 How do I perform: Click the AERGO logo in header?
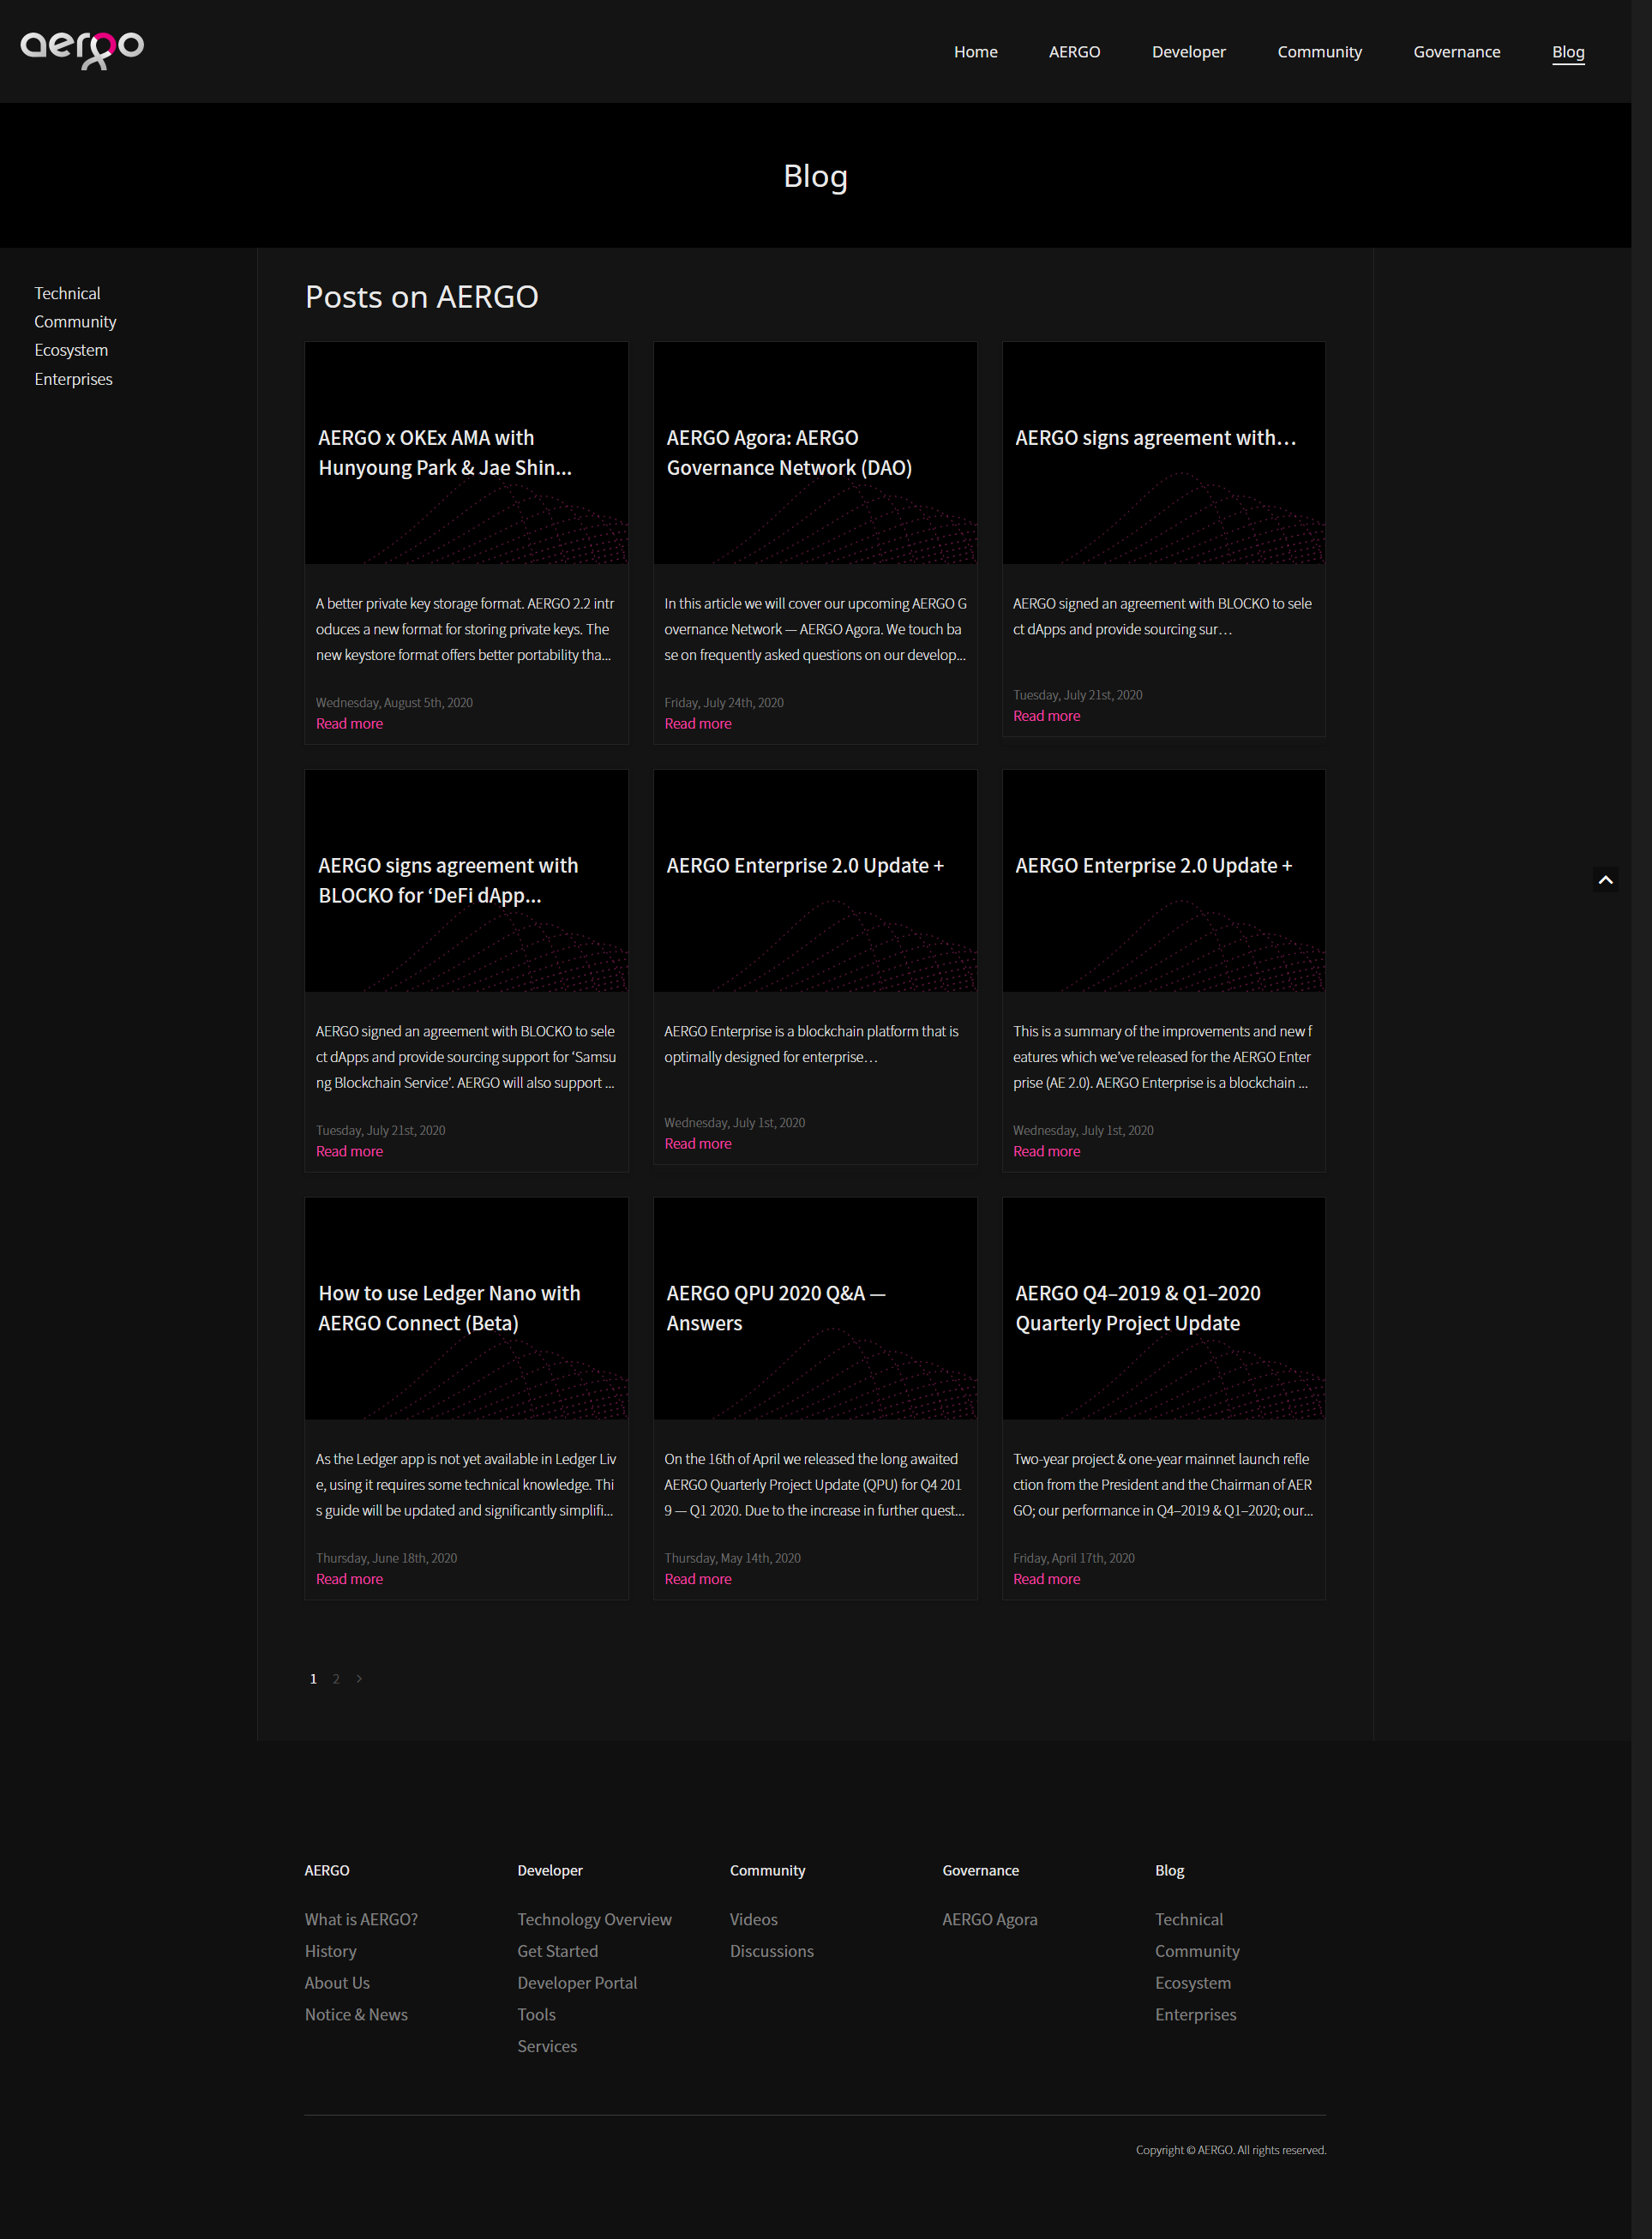coord(82,49)
